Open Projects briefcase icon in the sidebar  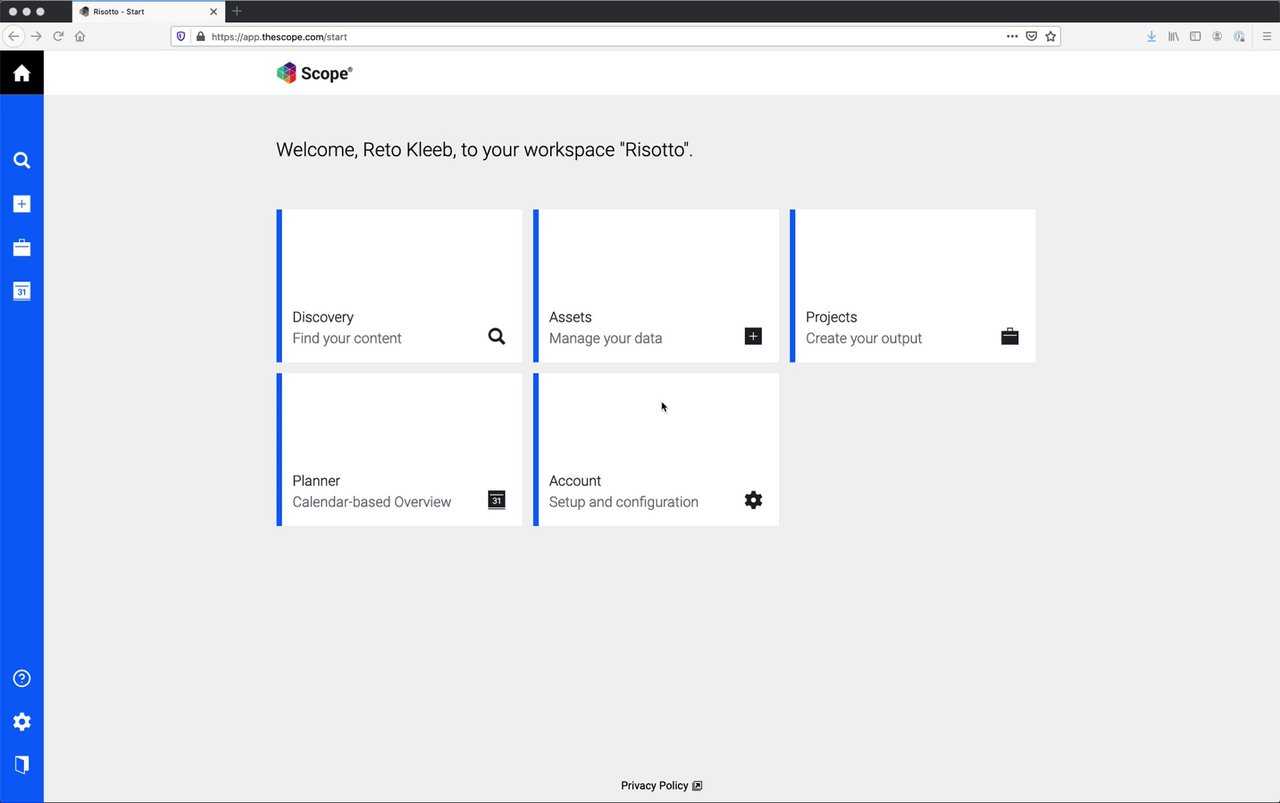click(21, 247)
